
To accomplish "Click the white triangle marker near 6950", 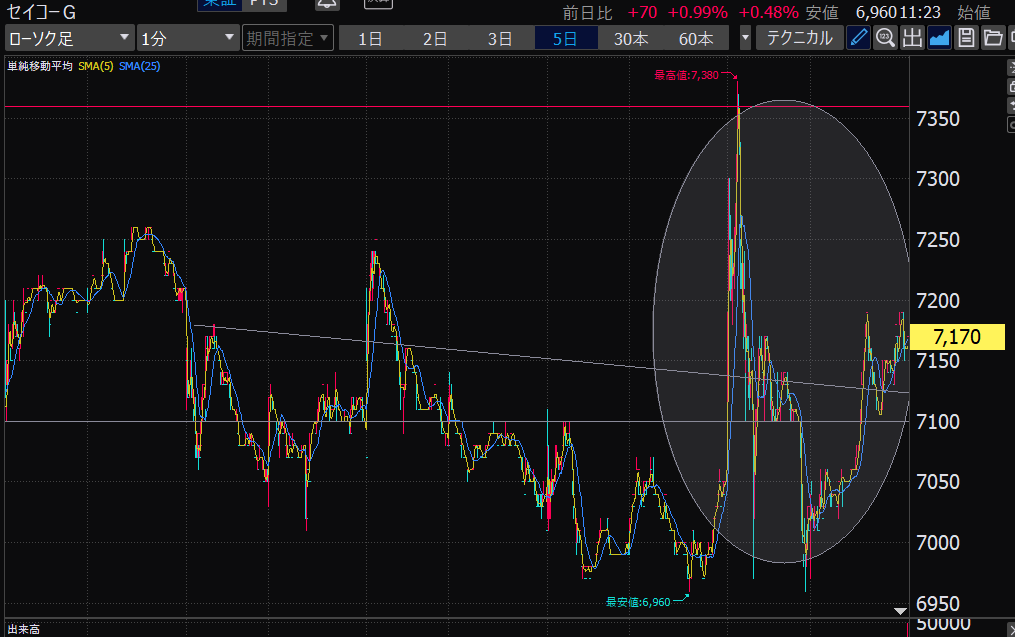I will 900,610.
